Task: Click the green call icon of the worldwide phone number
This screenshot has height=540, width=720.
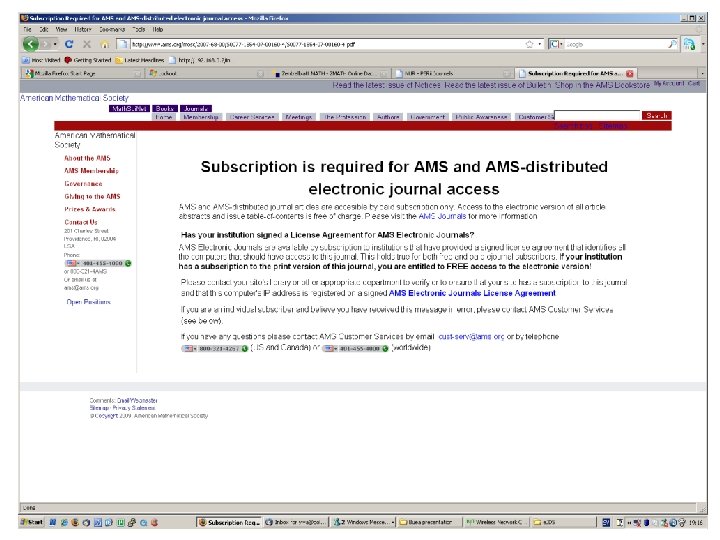Action: (x=385, y=349)
